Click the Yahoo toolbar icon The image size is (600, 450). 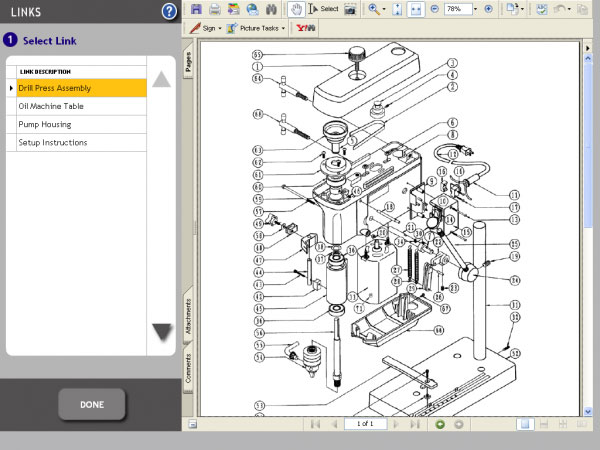[303, 28]
